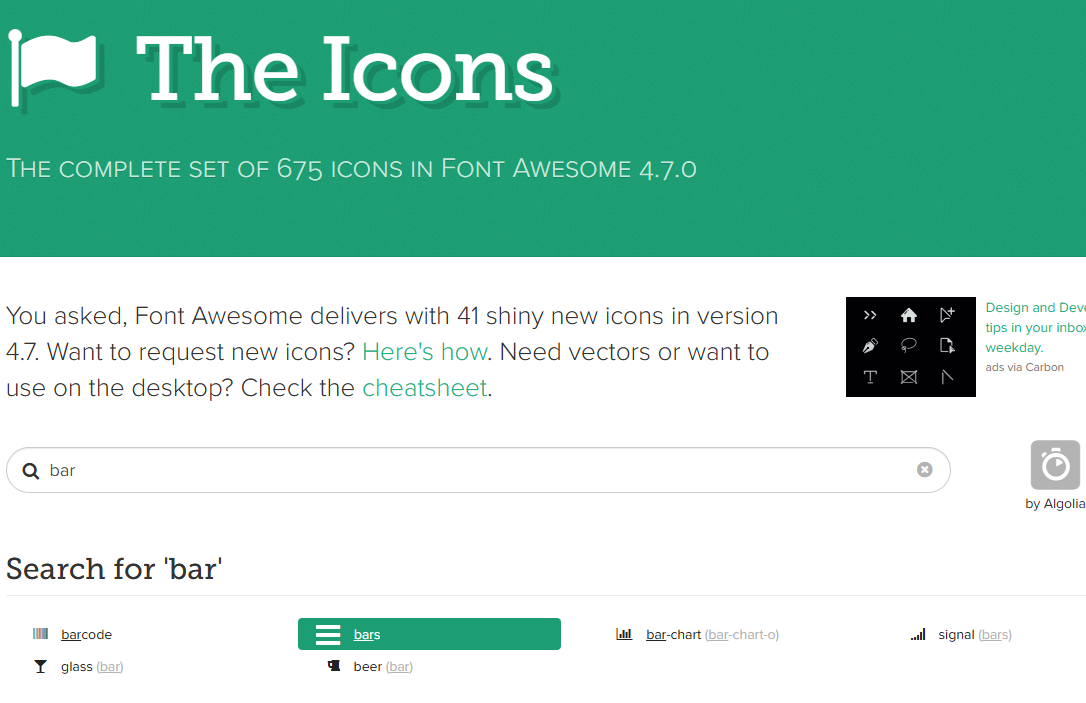
Task: Select the beer mug icon result
Action: click(334, 665)
